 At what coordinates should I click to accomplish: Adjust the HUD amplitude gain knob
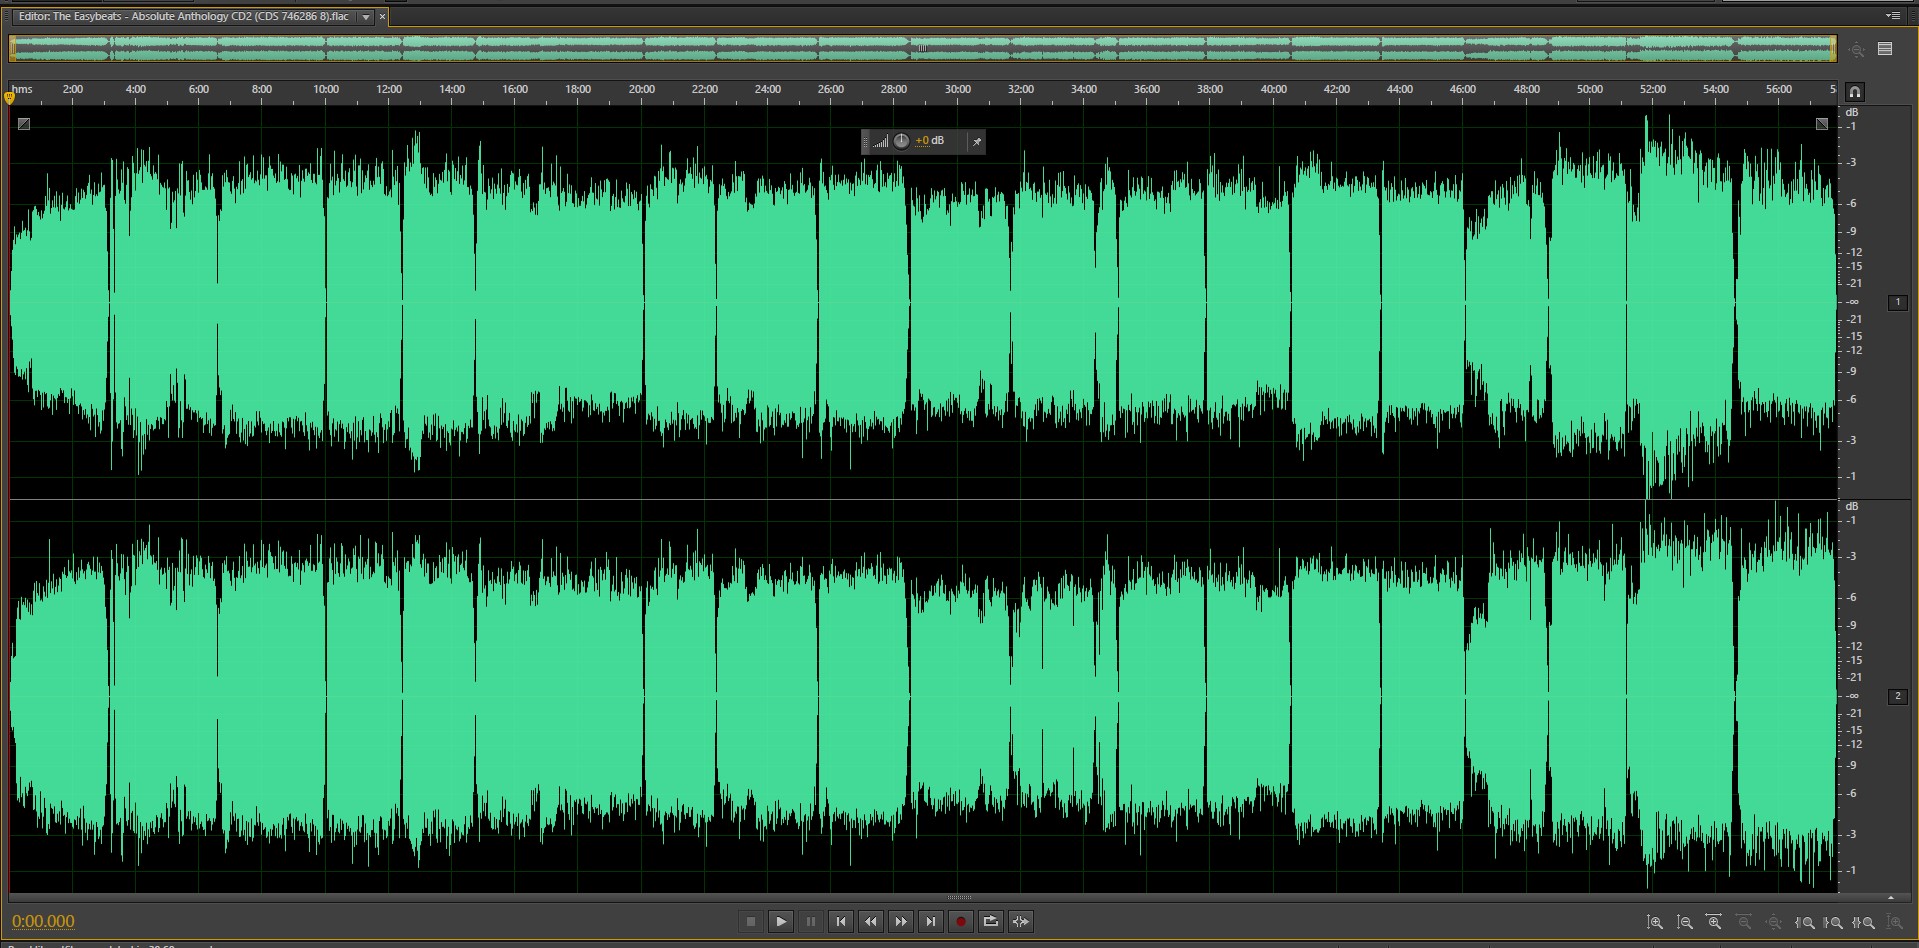[901, 141]
